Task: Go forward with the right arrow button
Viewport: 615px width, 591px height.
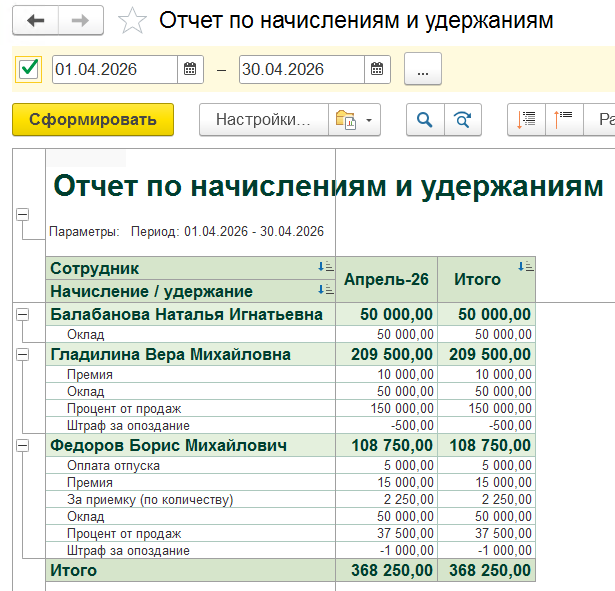Action: tap(81, 20)
